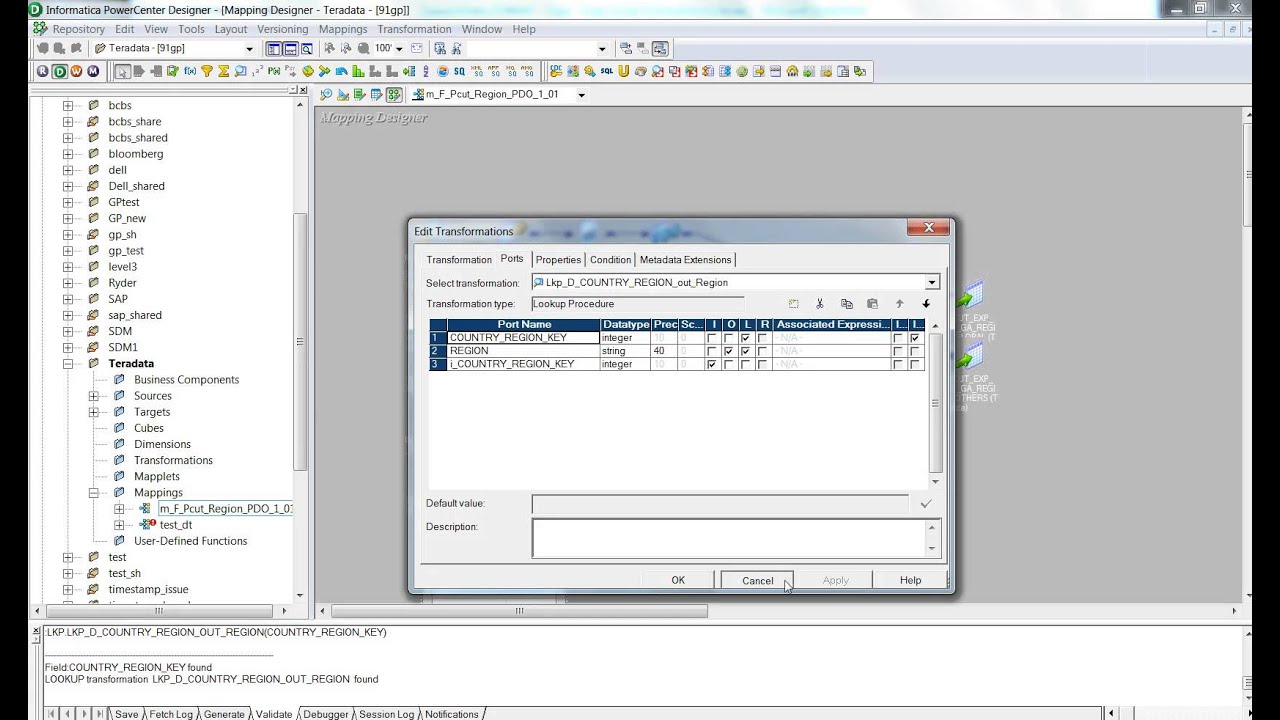Pick the Filter transformation funnel icon
Screen dimensions: 1280x720
coord(207,71)
